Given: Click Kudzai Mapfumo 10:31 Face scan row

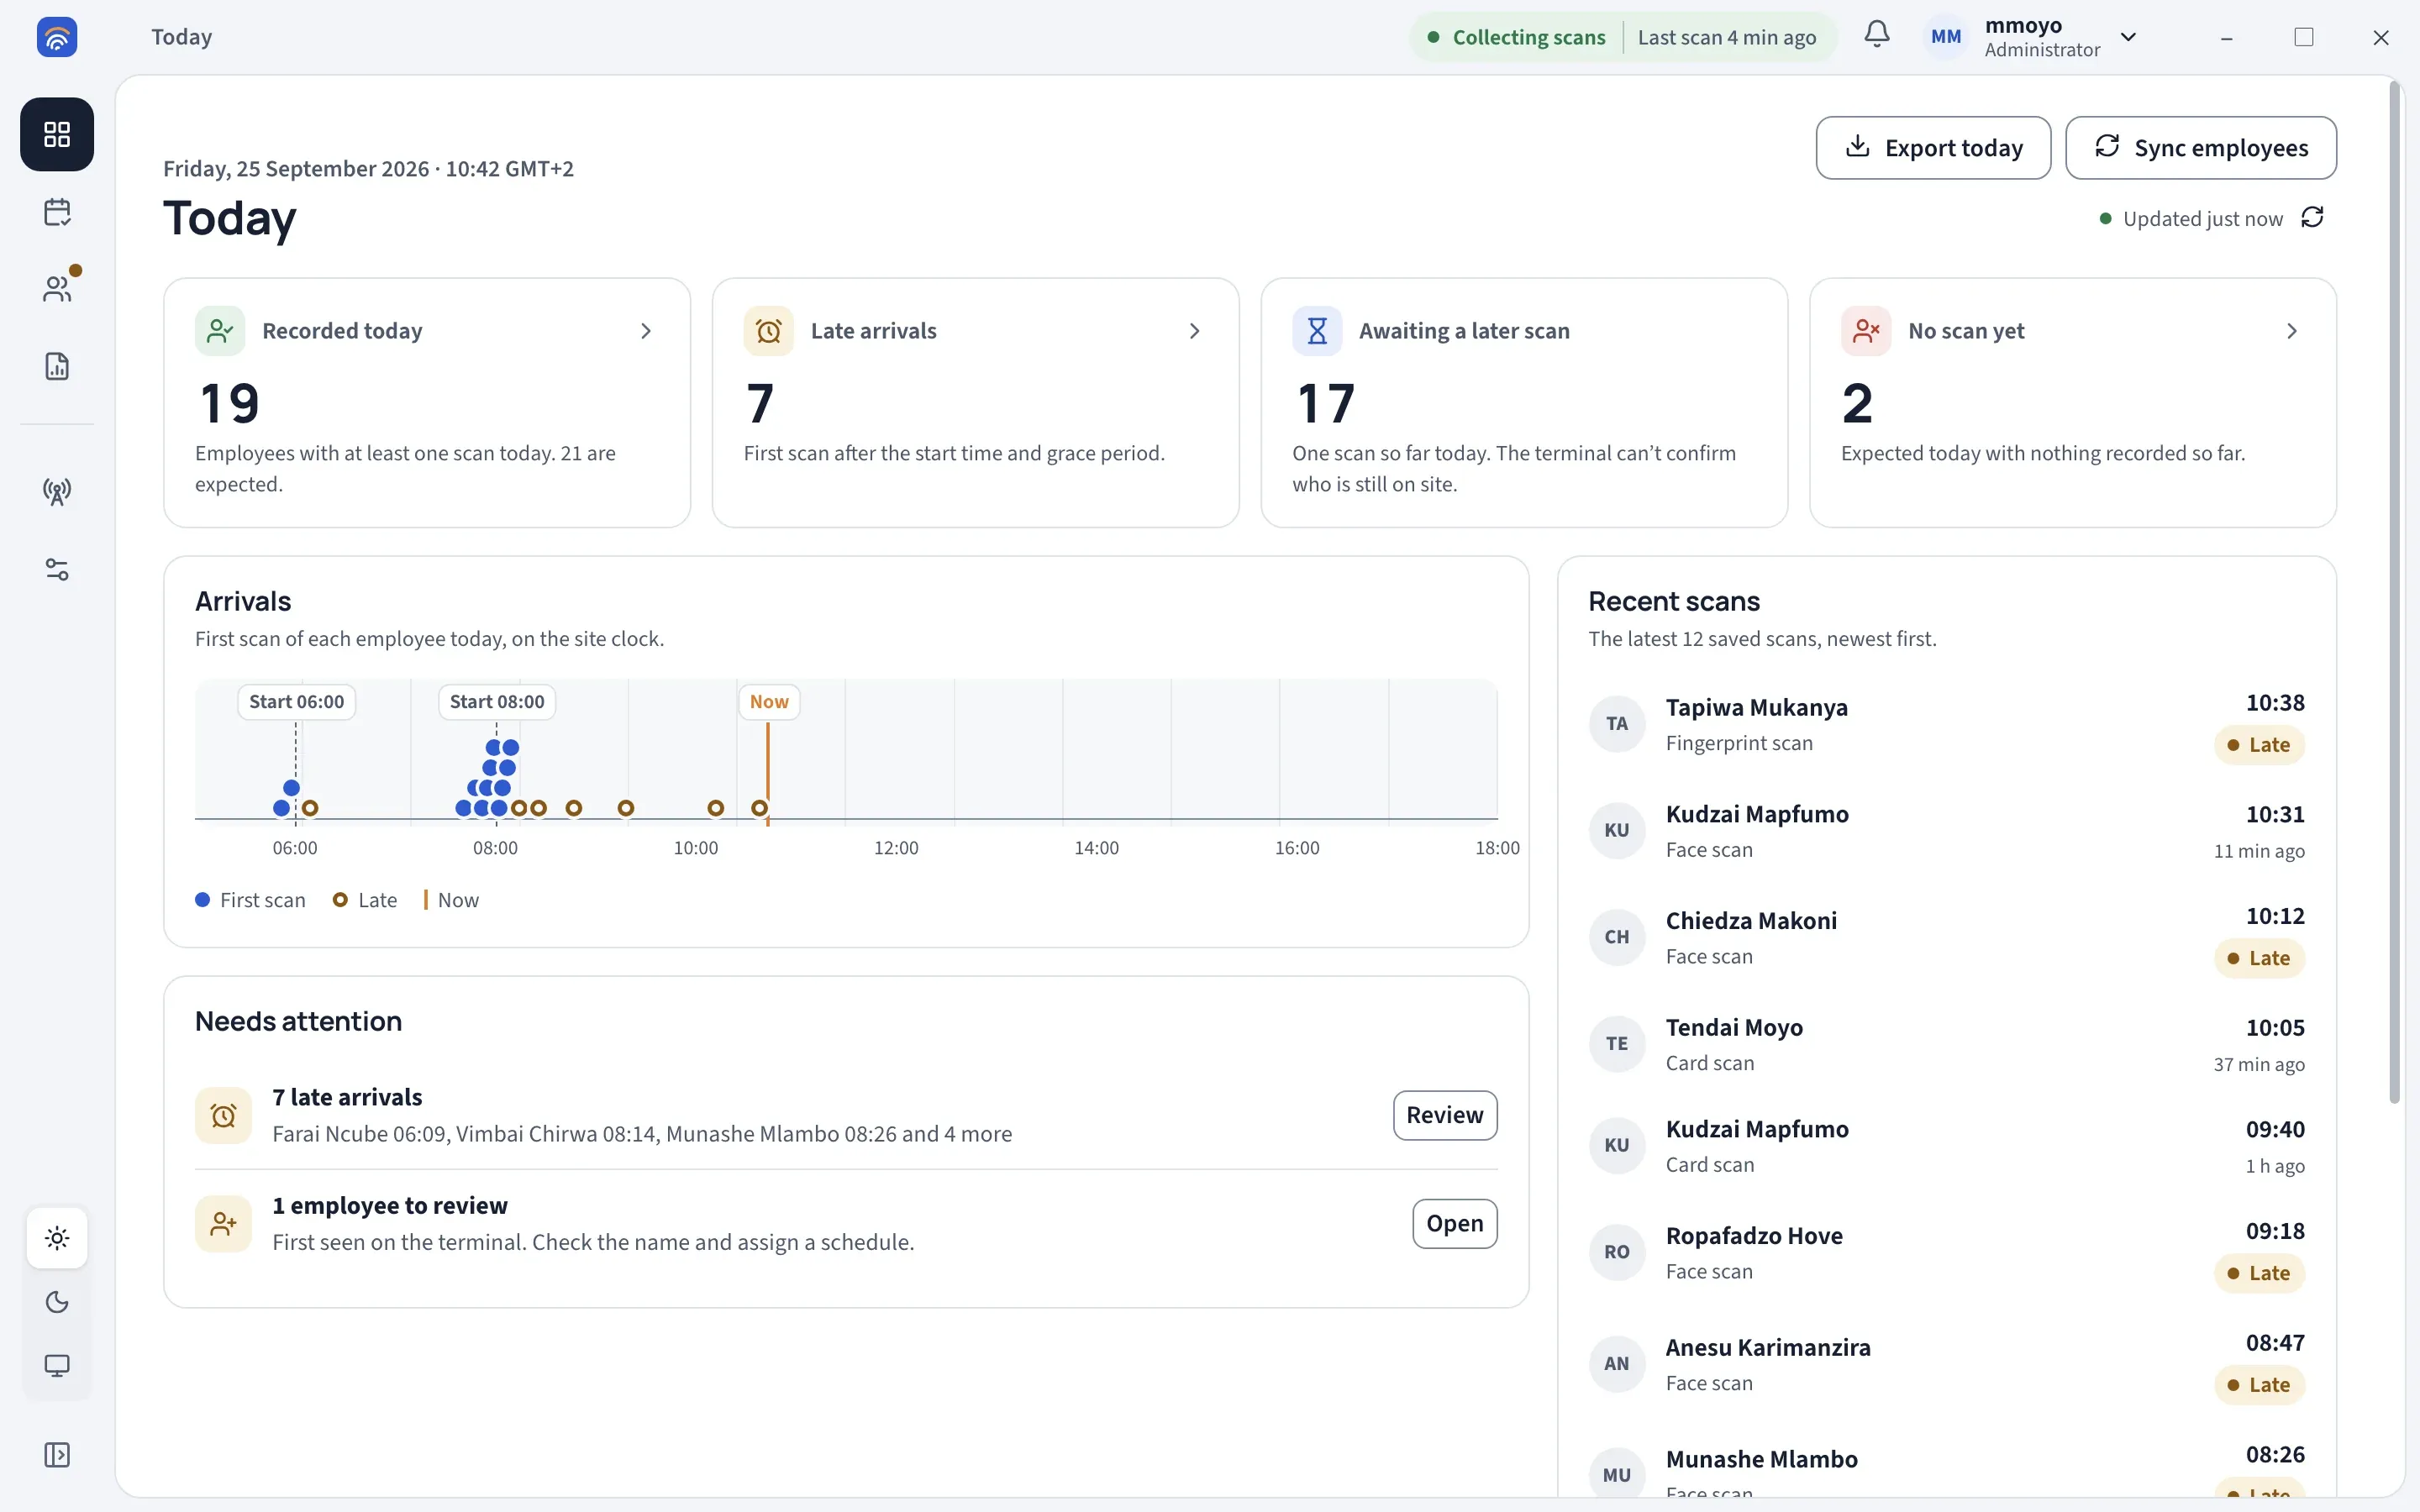Looking at the screenshot, I should pyautogui.click(x=1946, y=831).
